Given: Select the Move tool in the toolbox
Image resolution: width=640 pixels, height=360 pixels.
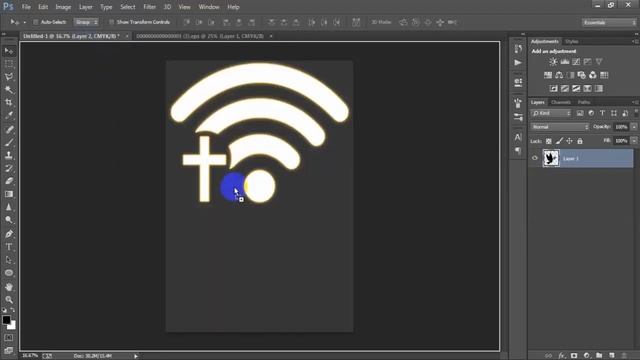Looking at the screenshot, I should click(x=9, y=51).
